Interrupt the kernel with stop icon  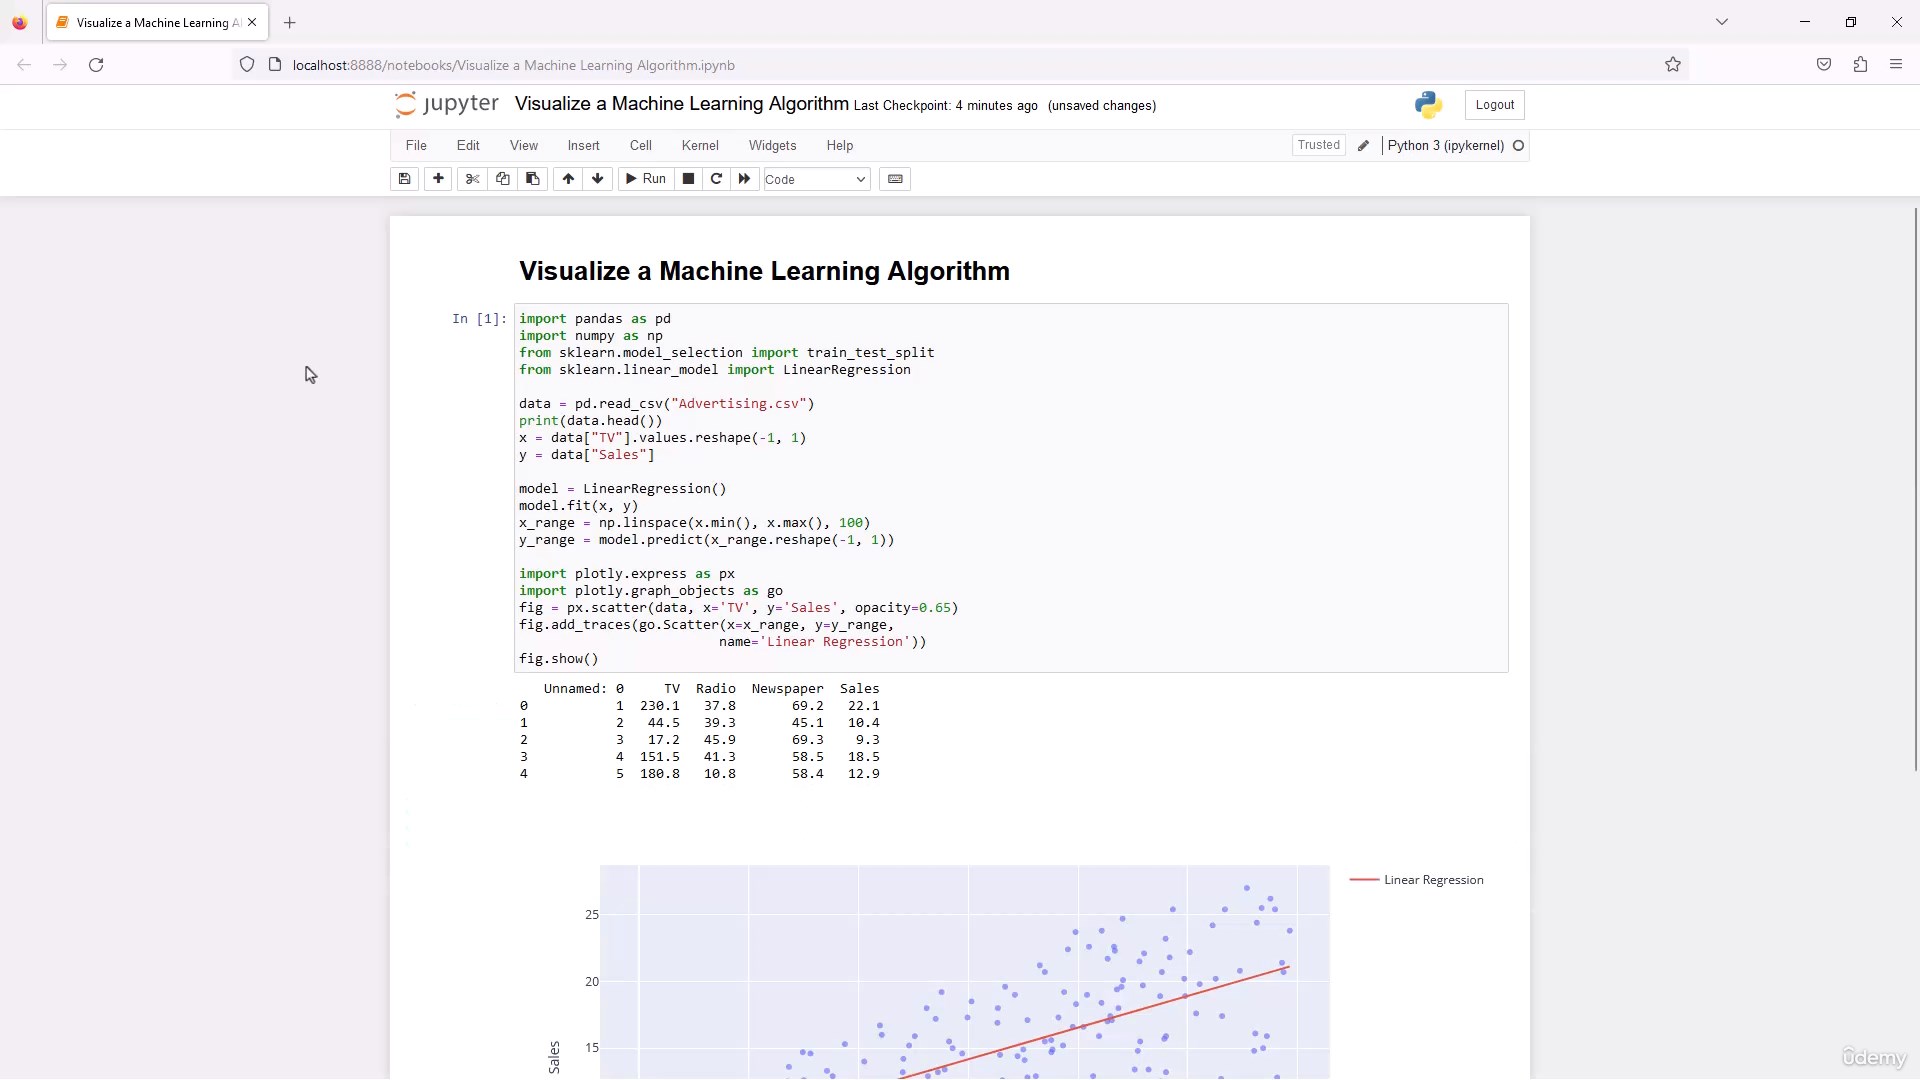tap(688, 179)
